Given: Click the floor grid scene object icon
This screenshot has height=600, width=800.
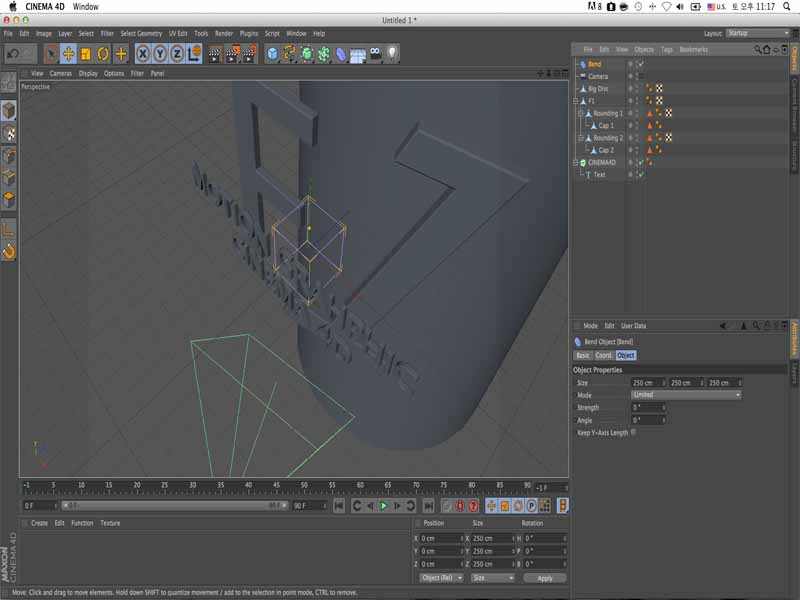Looking at the screenshot, I should pos(358,54).
